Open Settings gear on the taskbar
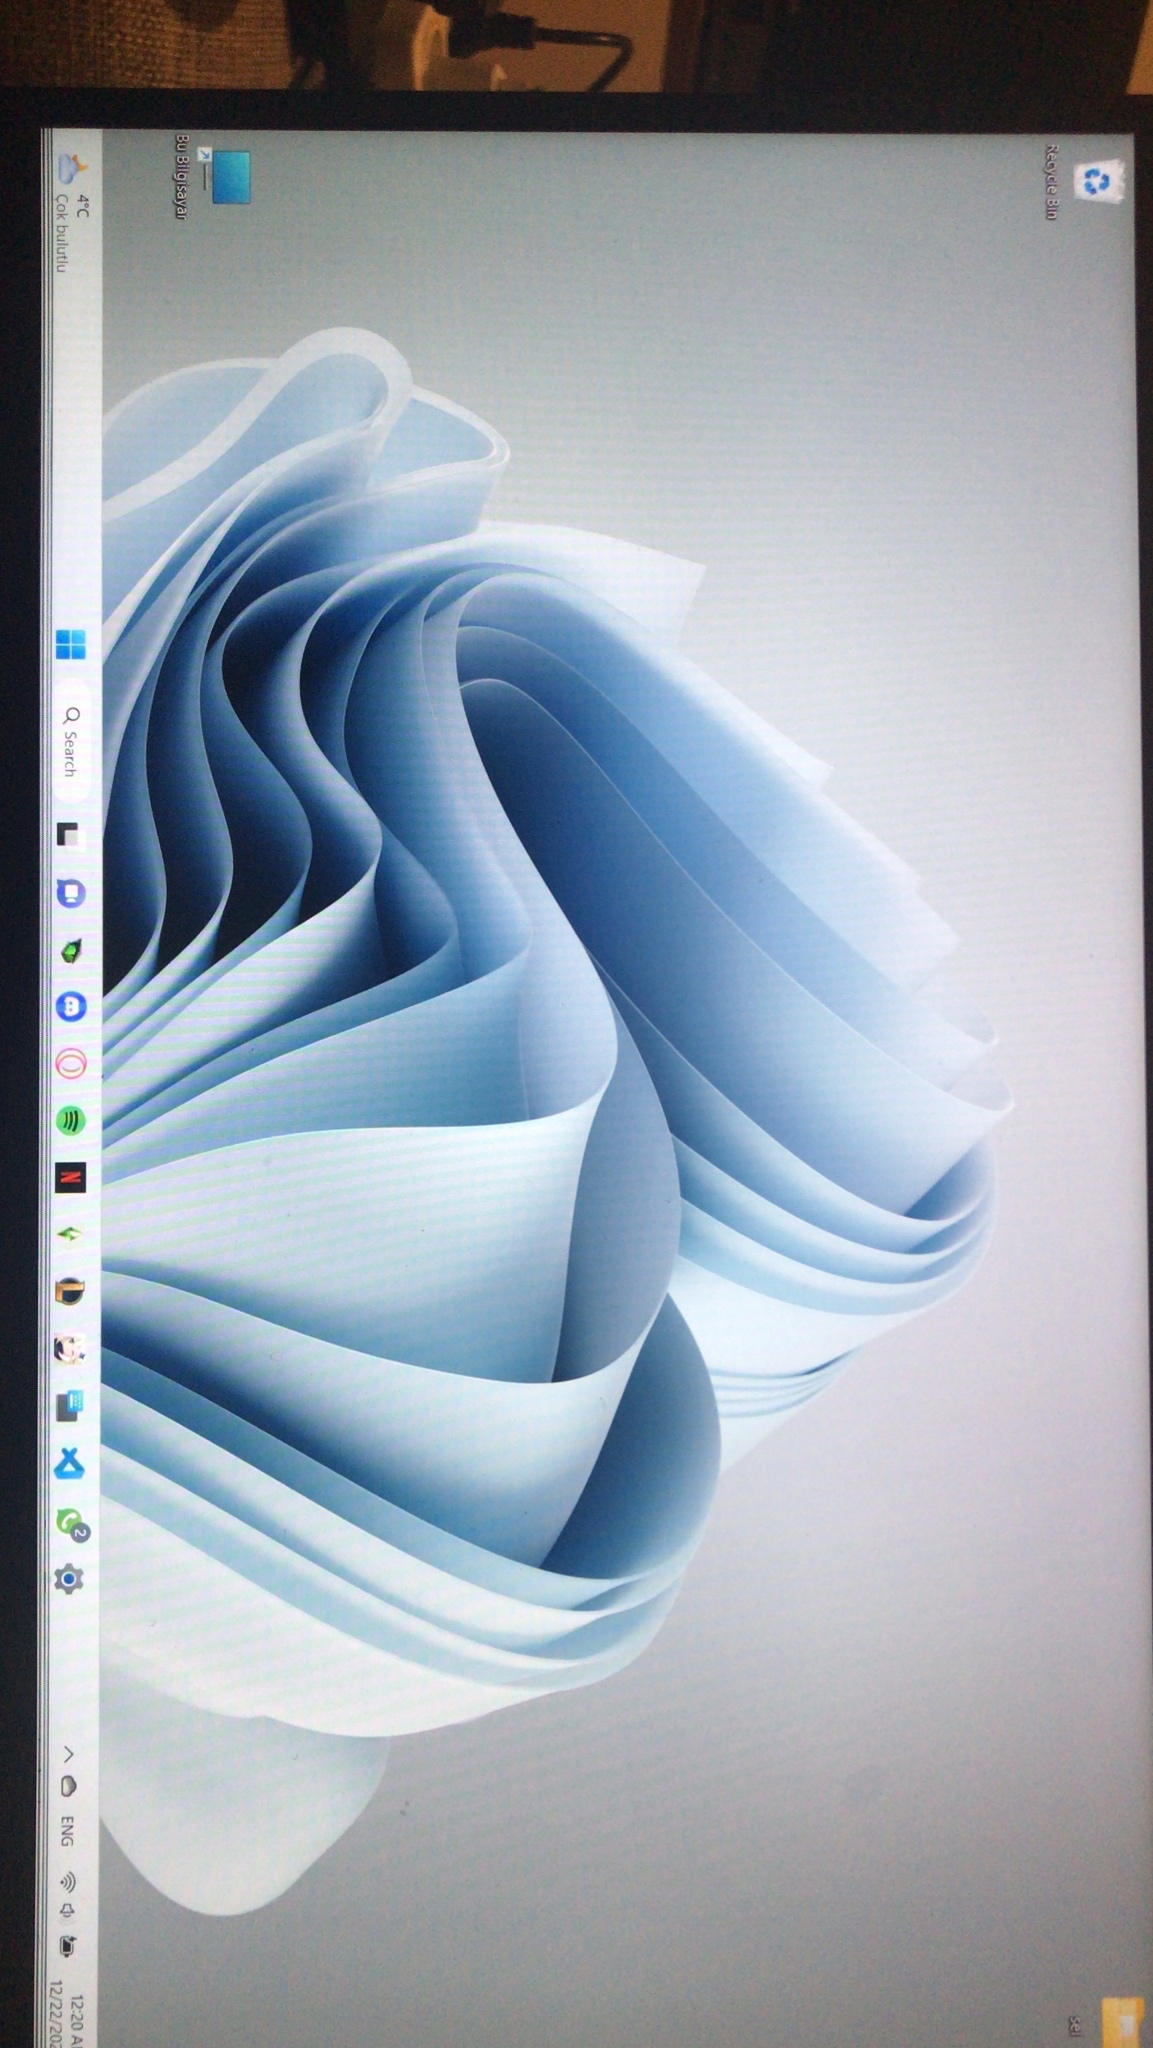1153x2048 pixels. point(69,1579)
